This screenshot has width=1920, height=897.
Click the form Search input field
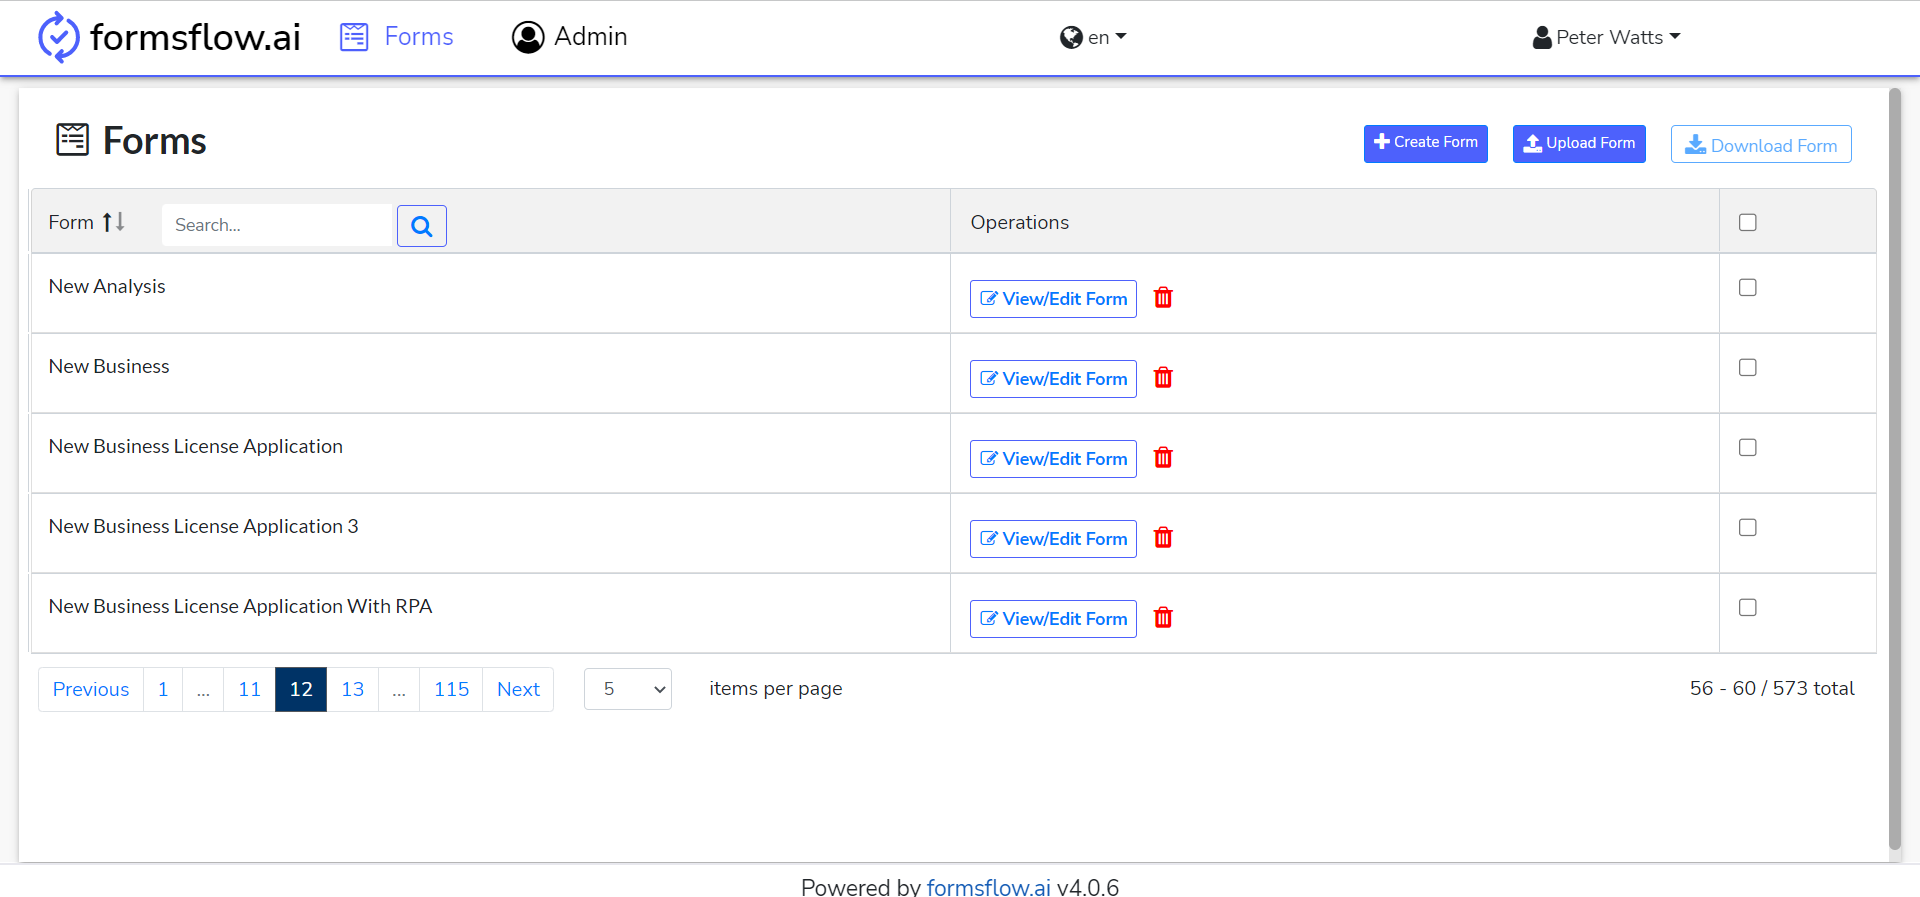click(278, 225)
